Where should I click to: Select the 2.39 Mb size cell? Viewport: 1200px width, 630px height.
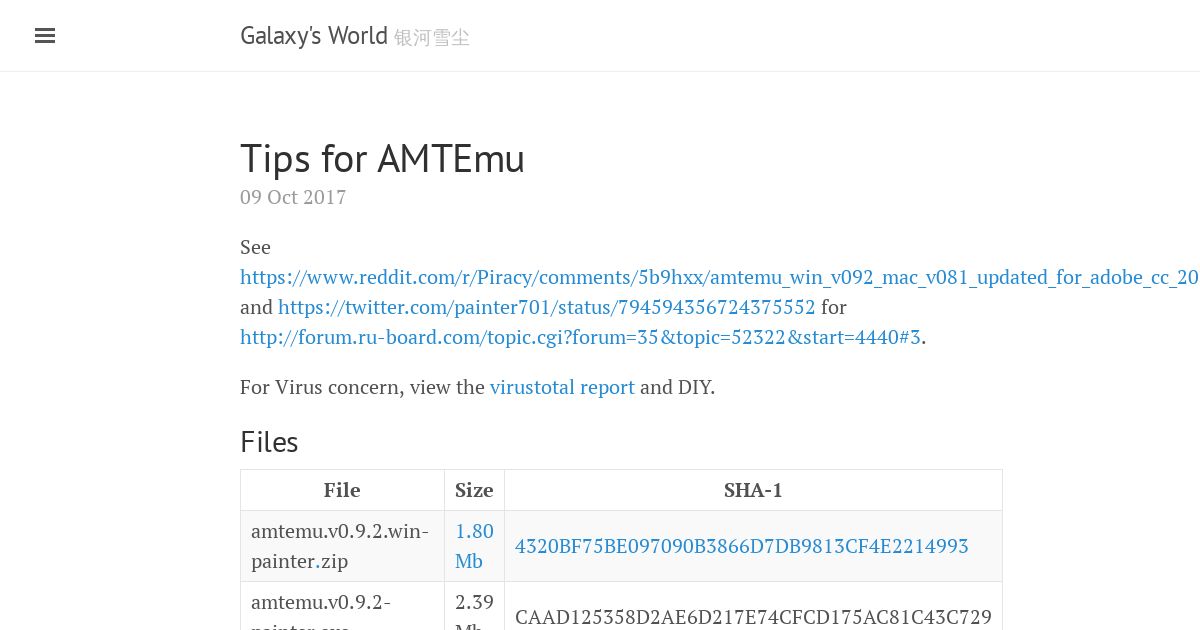coord(474,606)
